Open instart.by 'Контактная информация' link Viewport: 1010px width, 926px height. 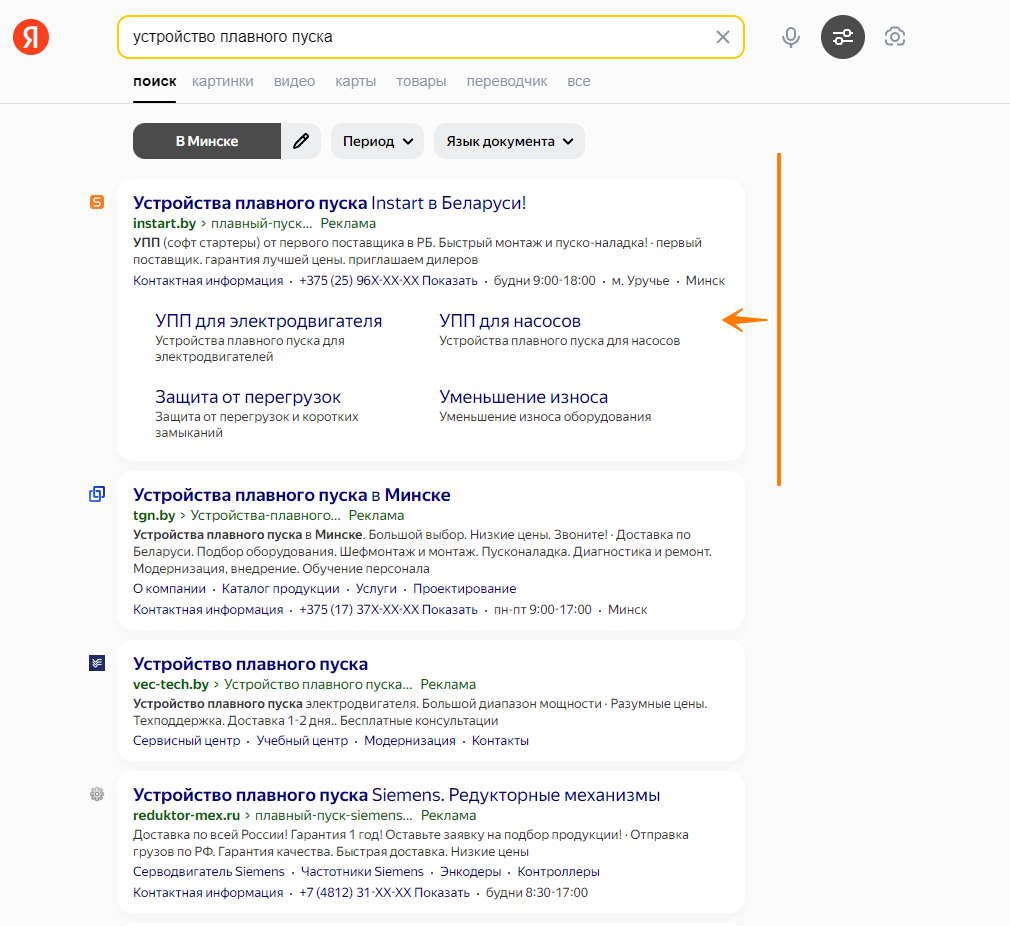click(x=208, y=281)
